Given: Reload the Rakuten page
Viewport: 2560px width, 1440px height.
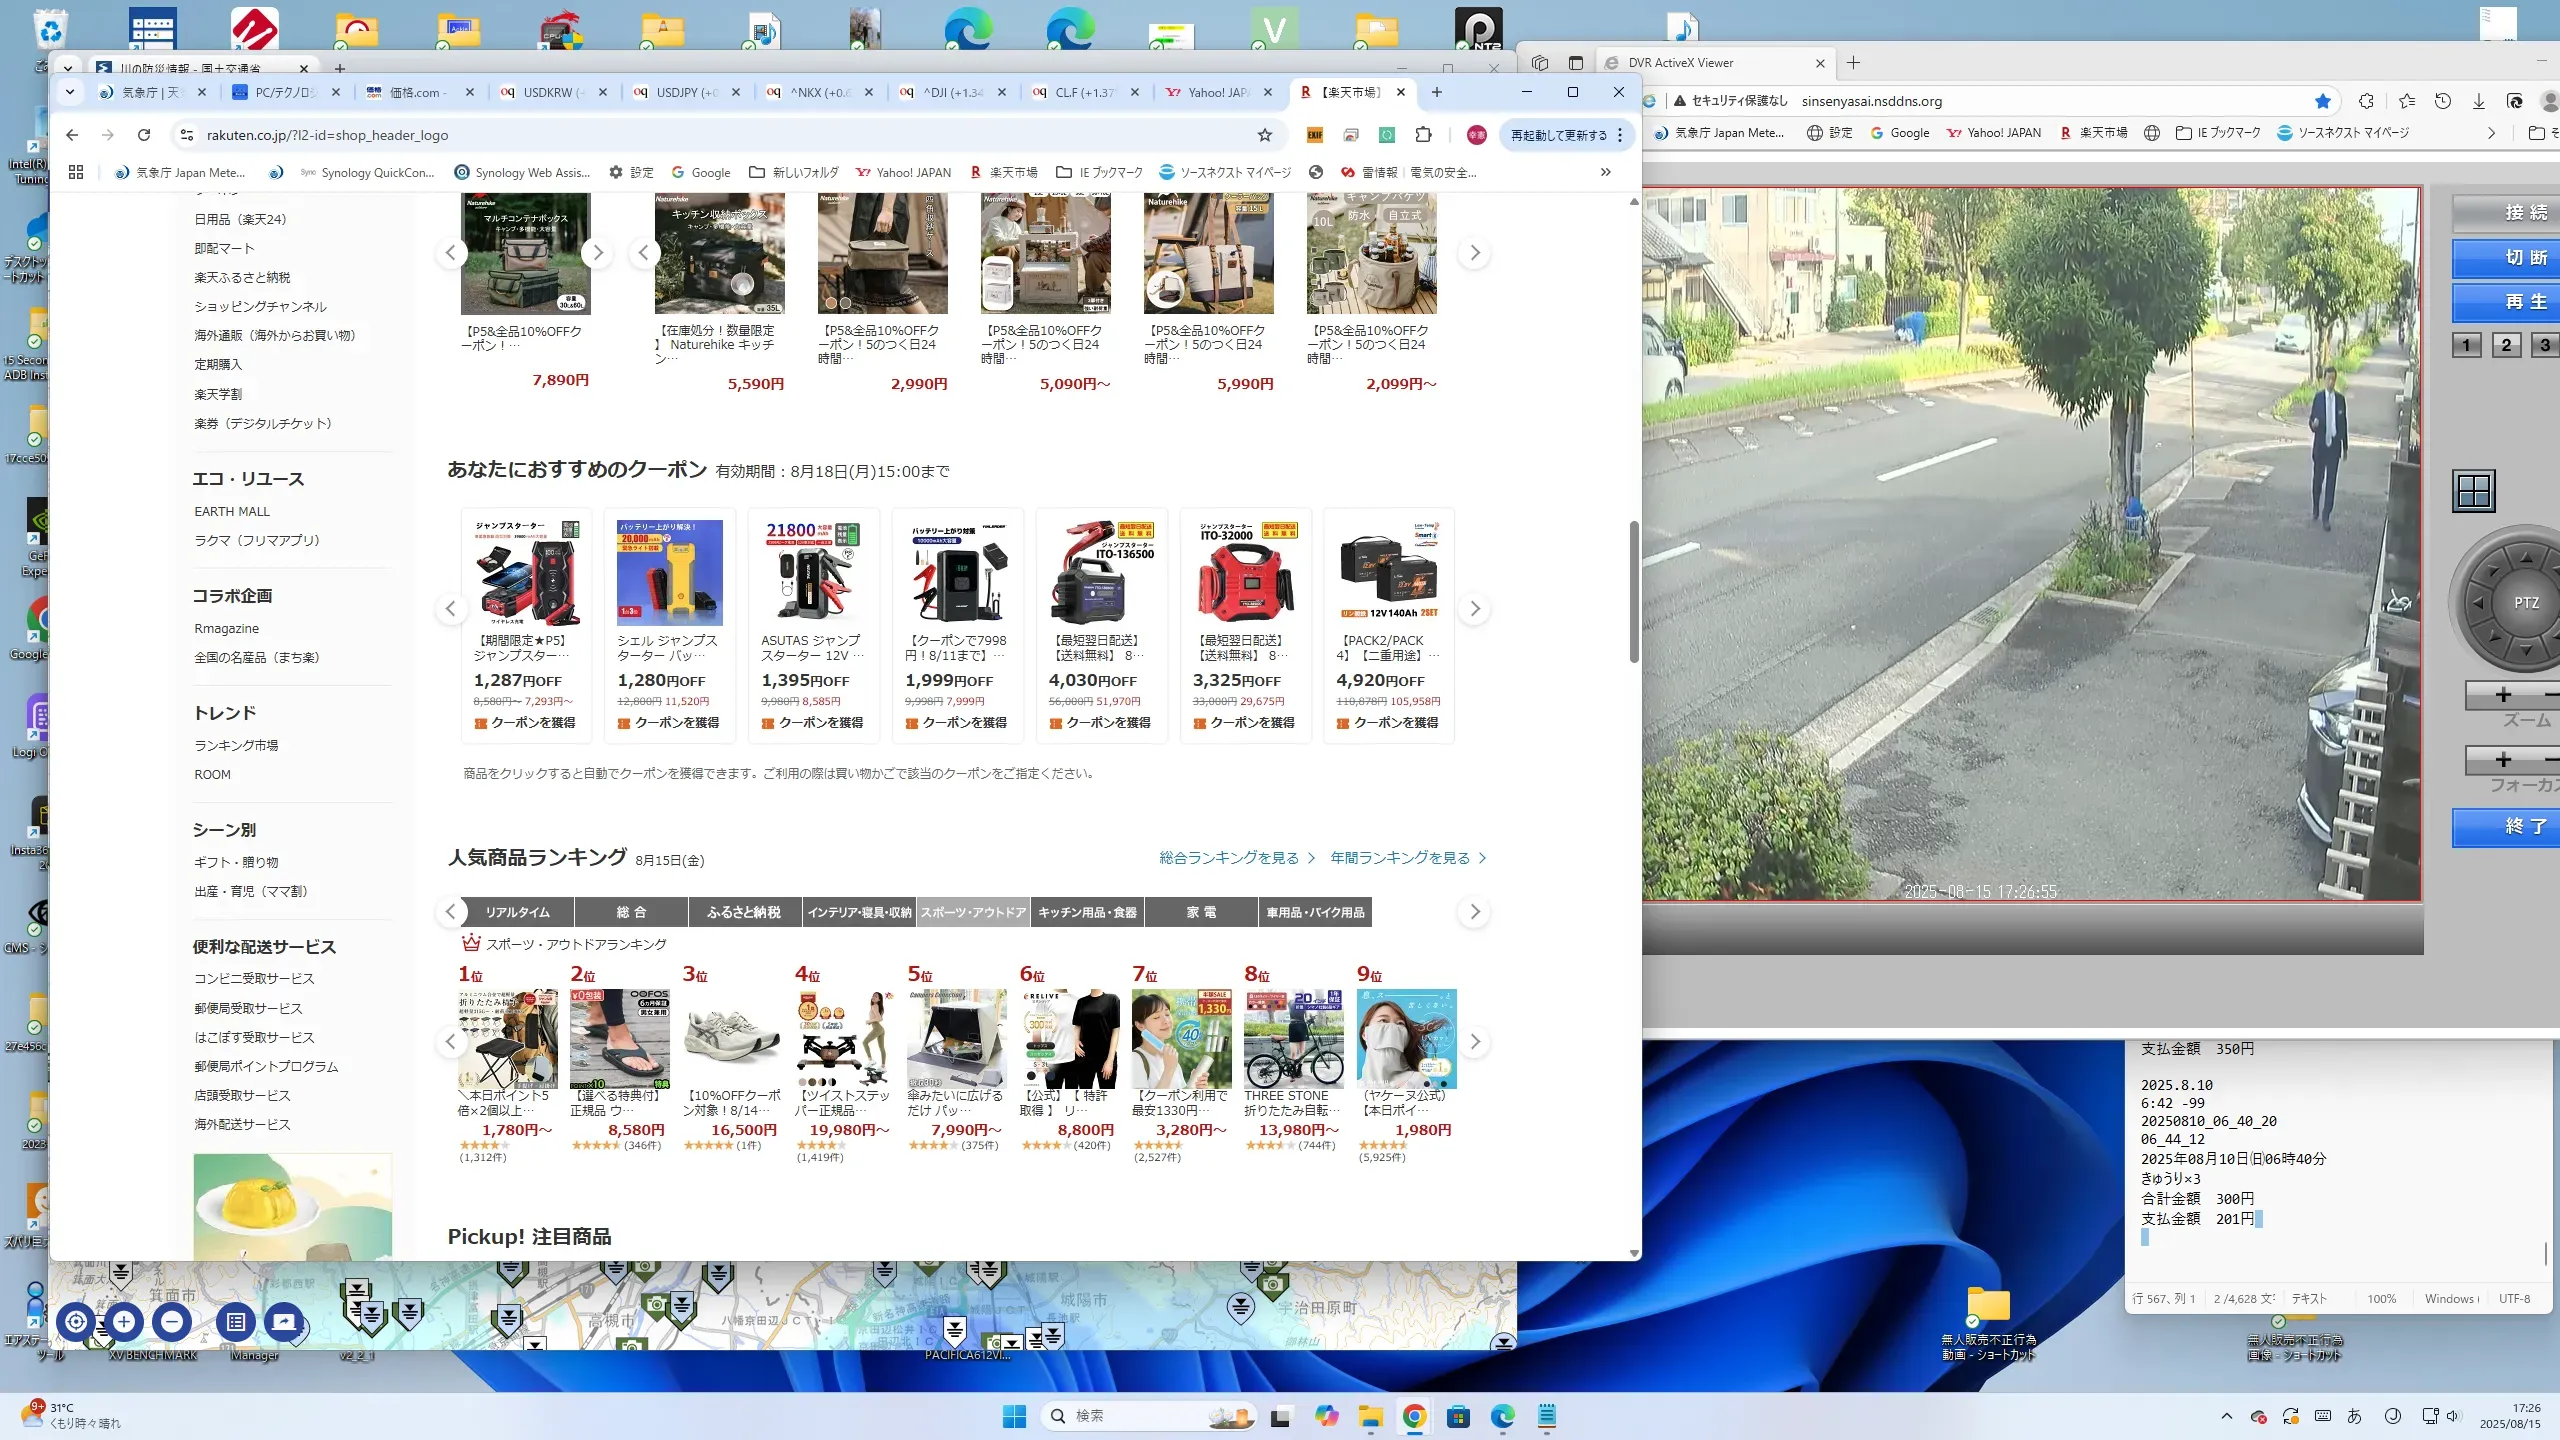Looking at the screenshot, I should 144,135.
